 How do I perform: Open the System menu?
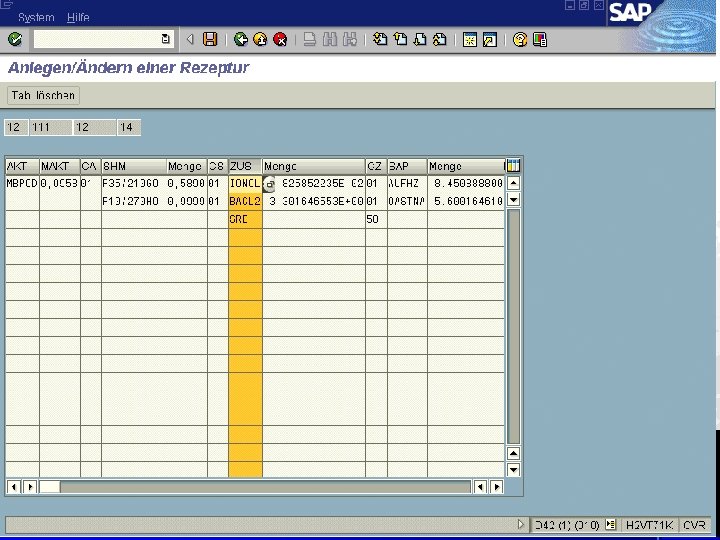36,17
